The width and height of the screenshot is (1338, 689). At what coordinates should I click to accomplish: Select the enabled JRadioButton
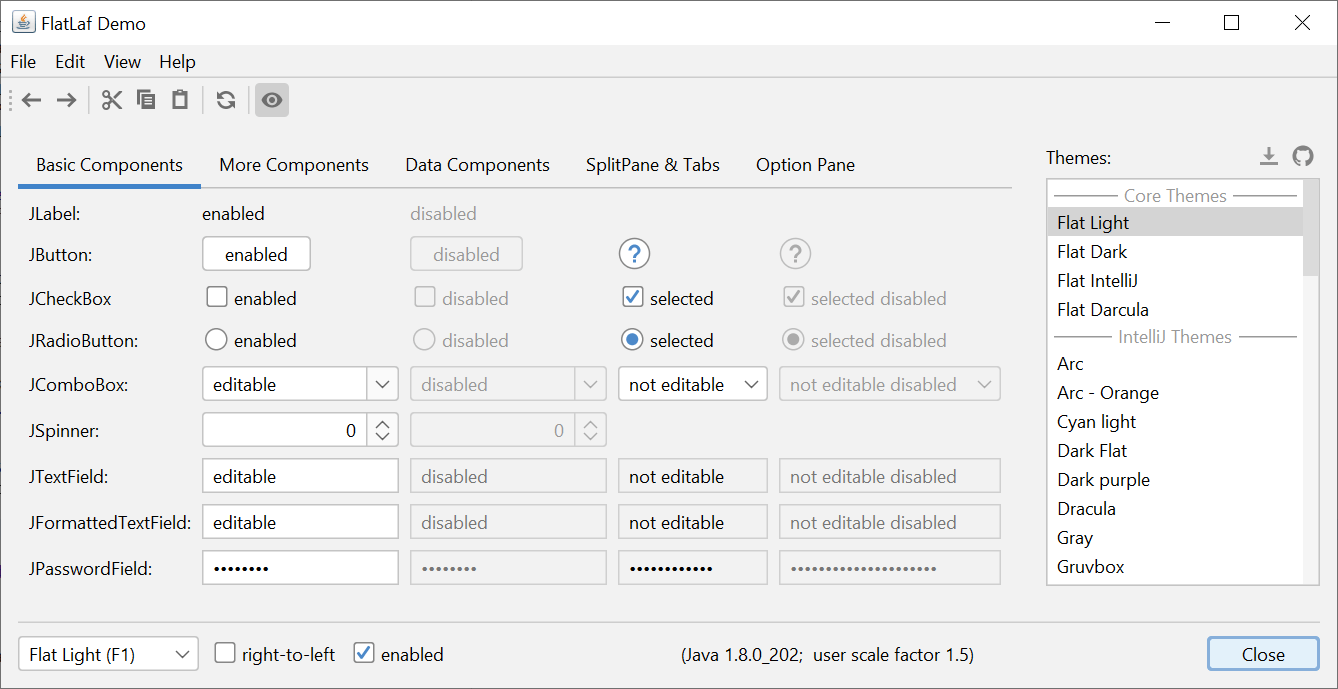[x=216, y=340]
